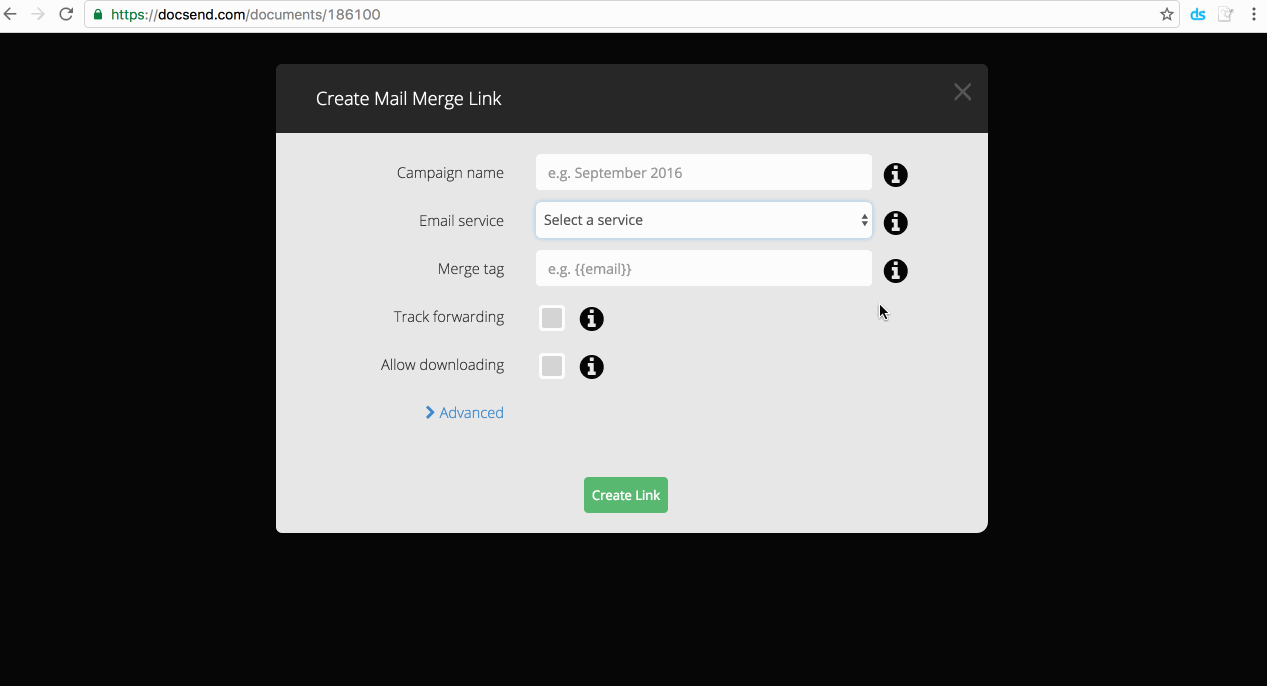Click the browser back arrow
The width and height of the screenshot is (1267, 686).
click(11, 14)
